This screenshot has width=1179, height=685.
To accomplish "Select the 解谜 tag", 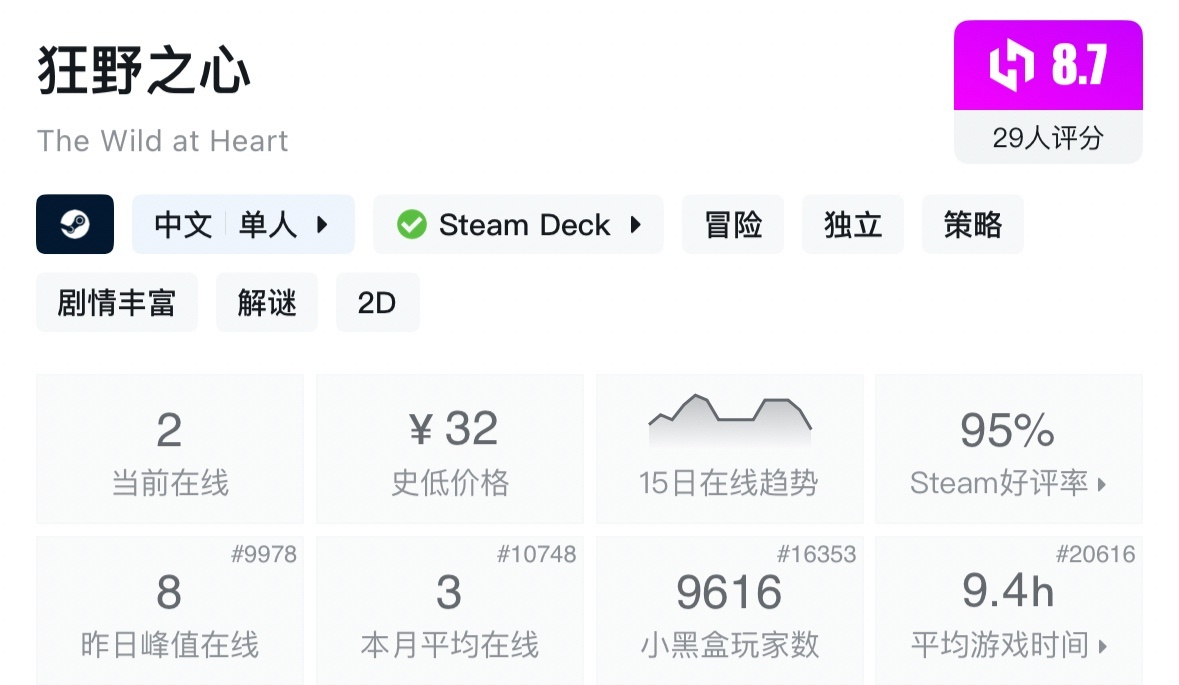I will pos(267,303).
